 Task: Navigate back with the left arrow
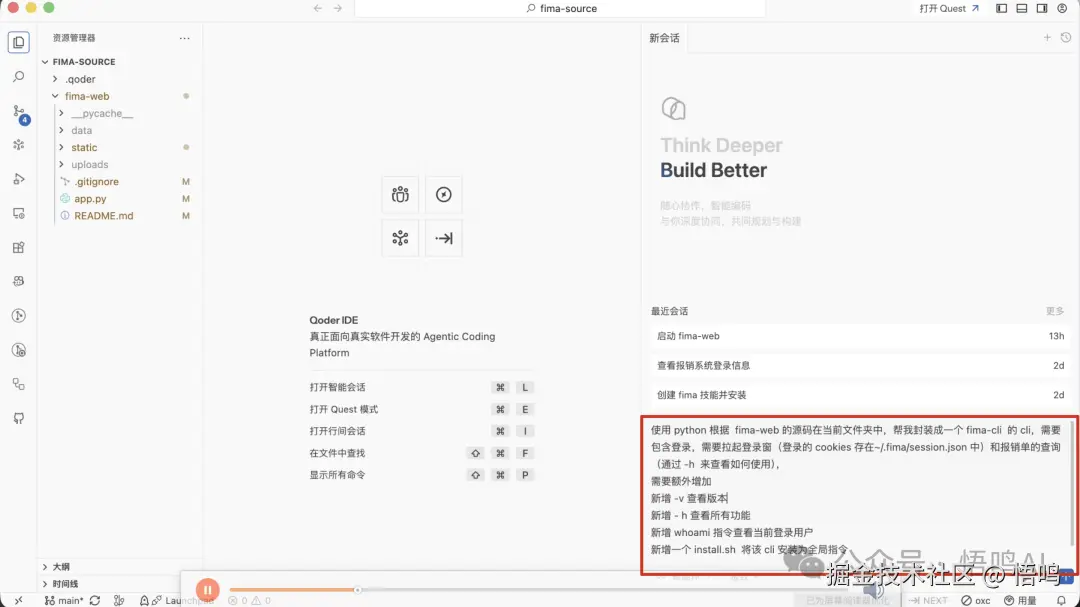point(318,8)
